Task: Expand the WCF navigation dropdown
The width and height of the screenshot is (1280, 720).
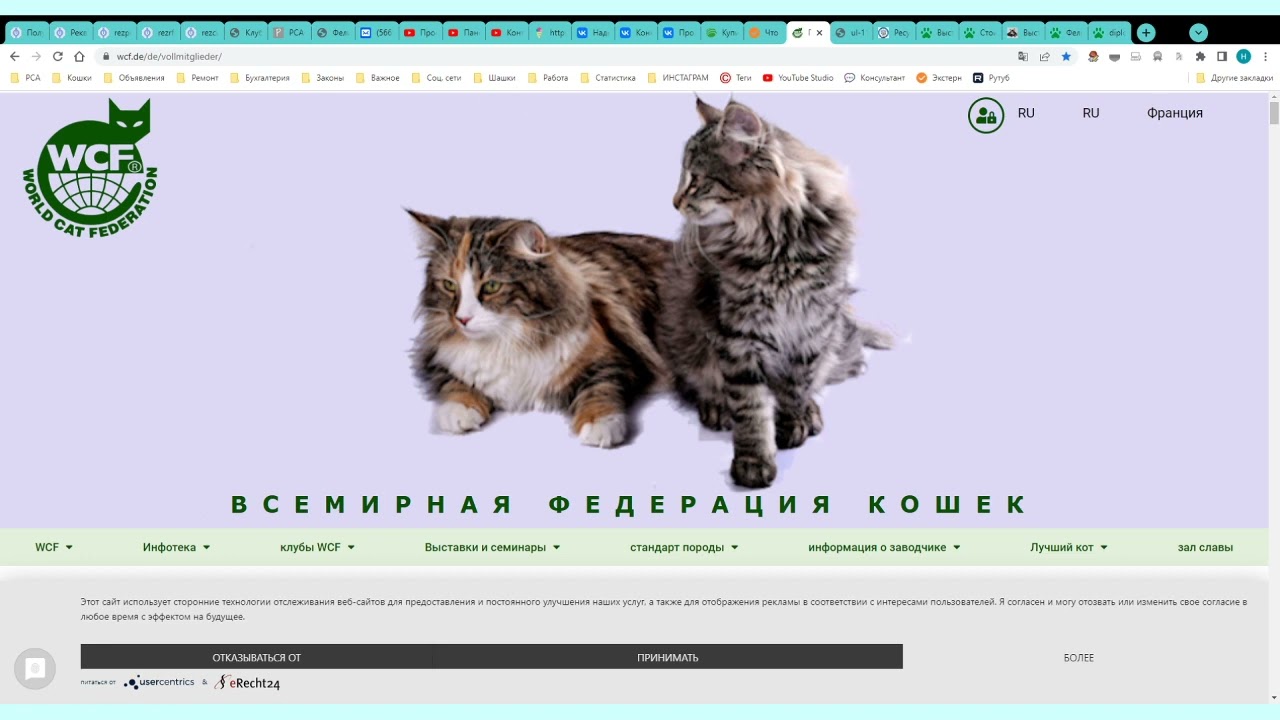Action: pyautogui.click(x=54, y=547)
